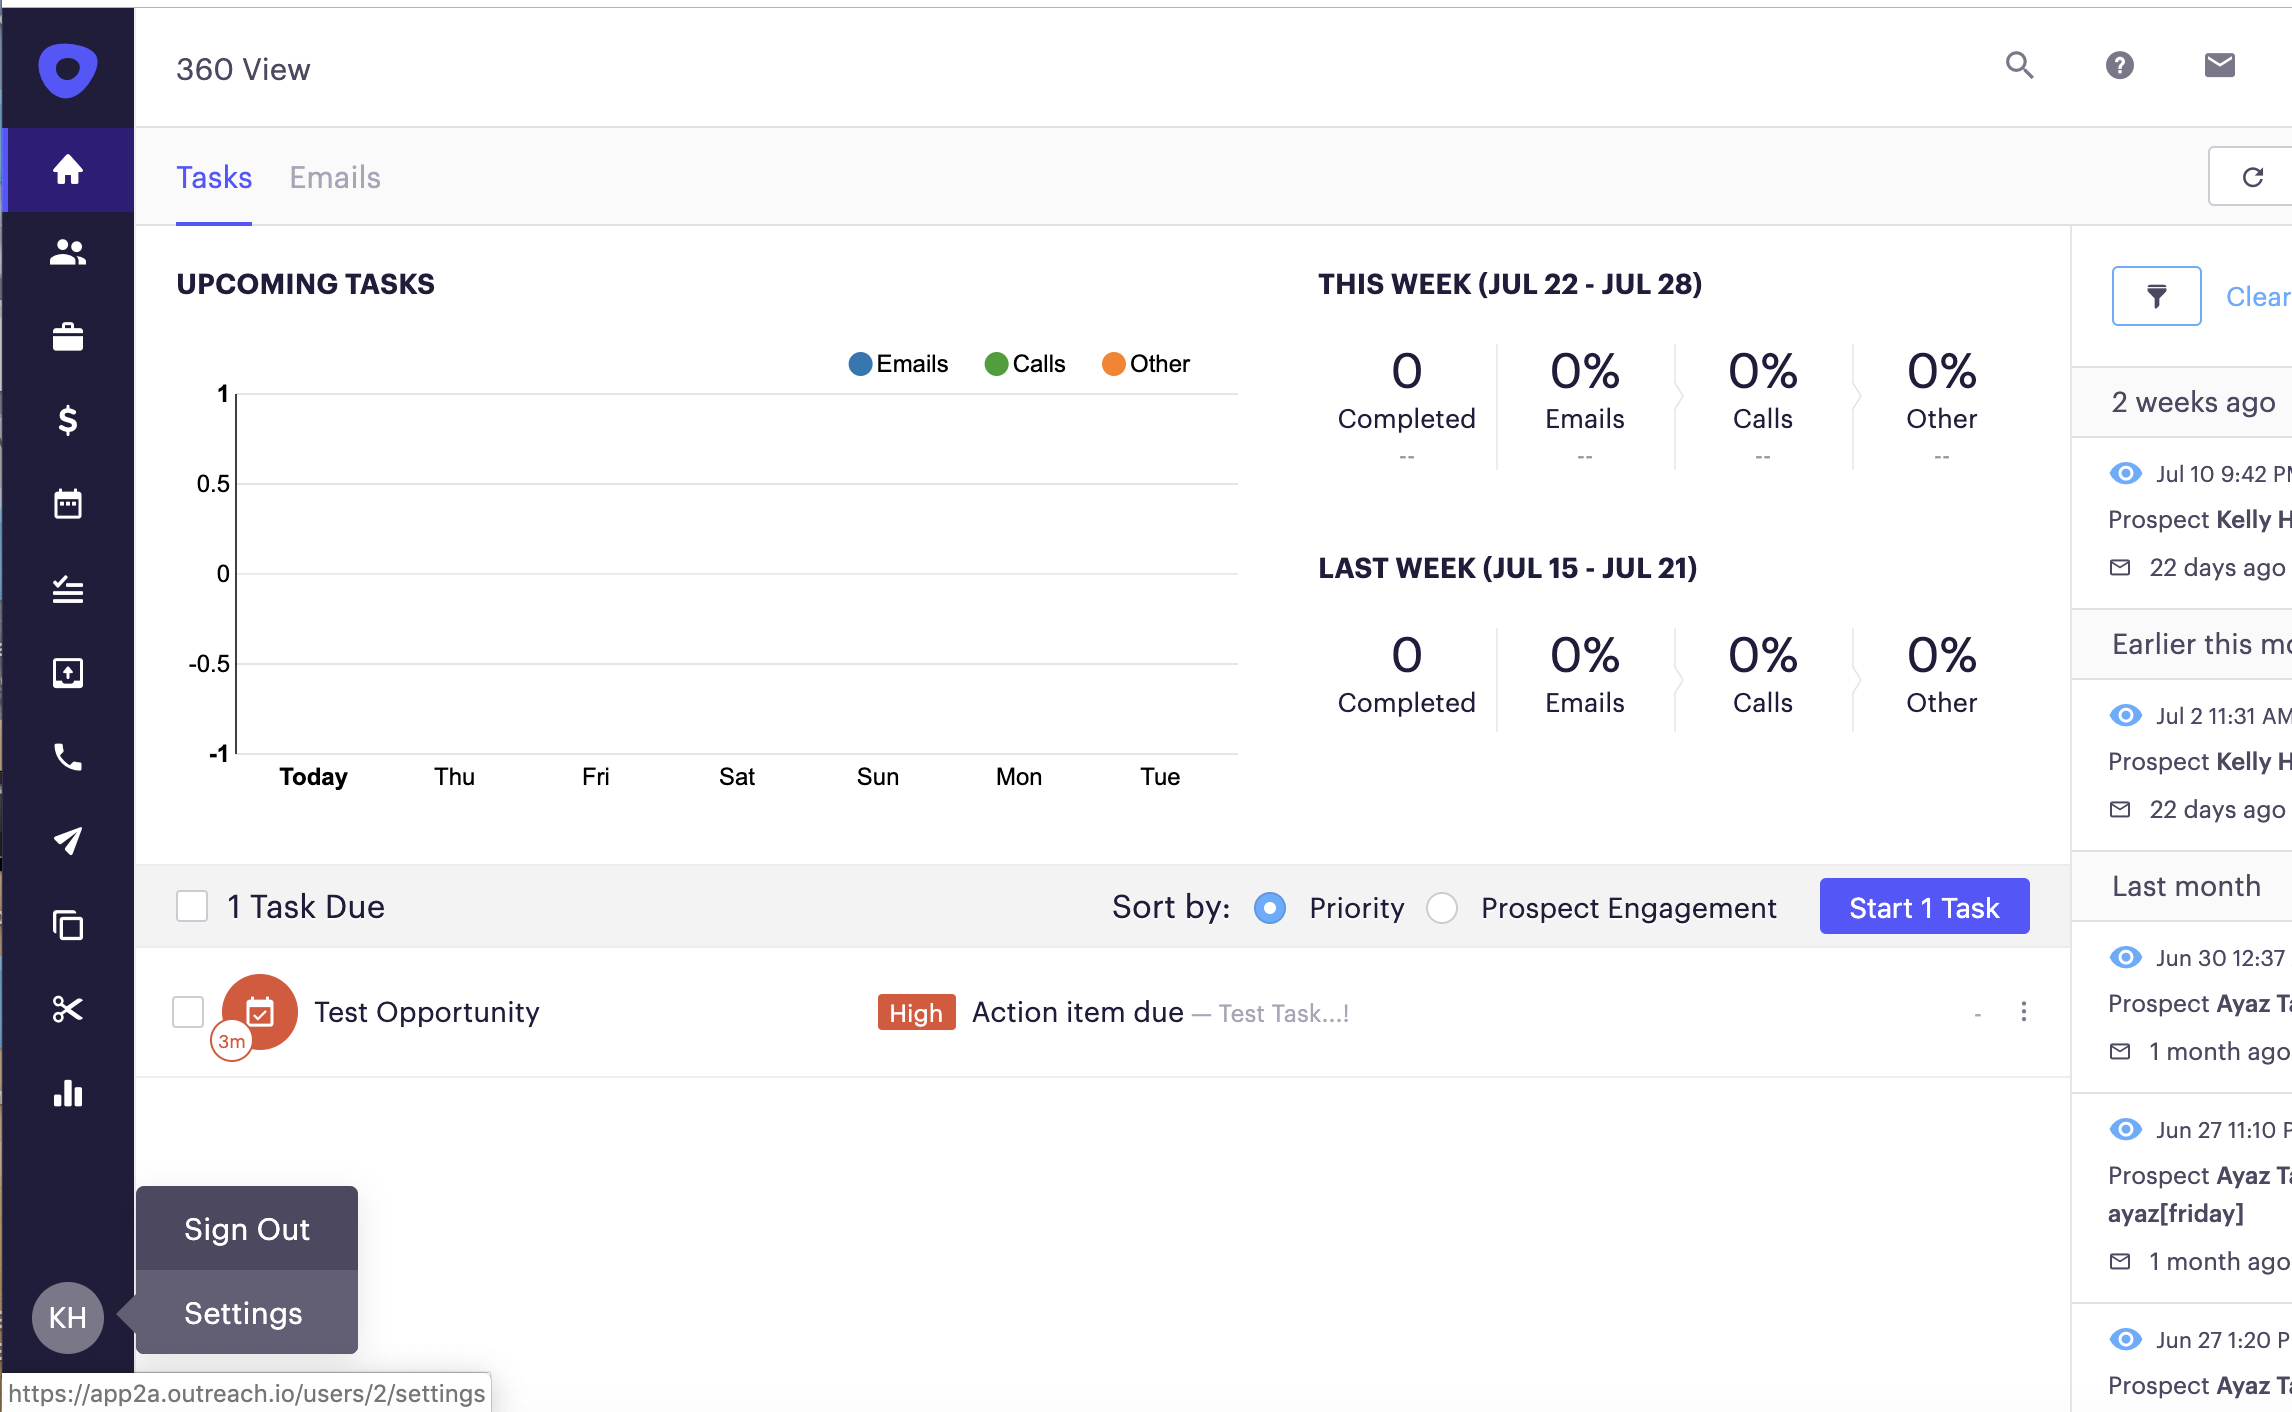Open the activity filter funnel button

(x=2156, y=296)
